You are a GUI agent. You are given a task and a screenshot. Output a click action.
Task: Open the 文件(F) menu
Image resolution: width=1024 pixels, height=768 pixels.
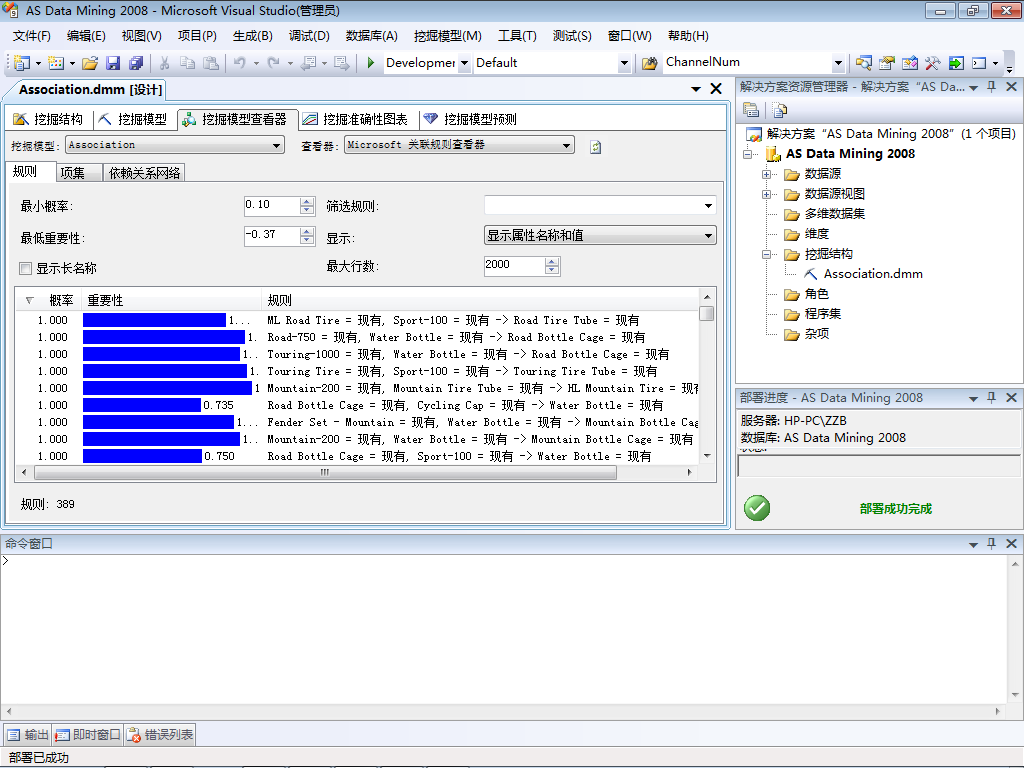pos(31,36)
